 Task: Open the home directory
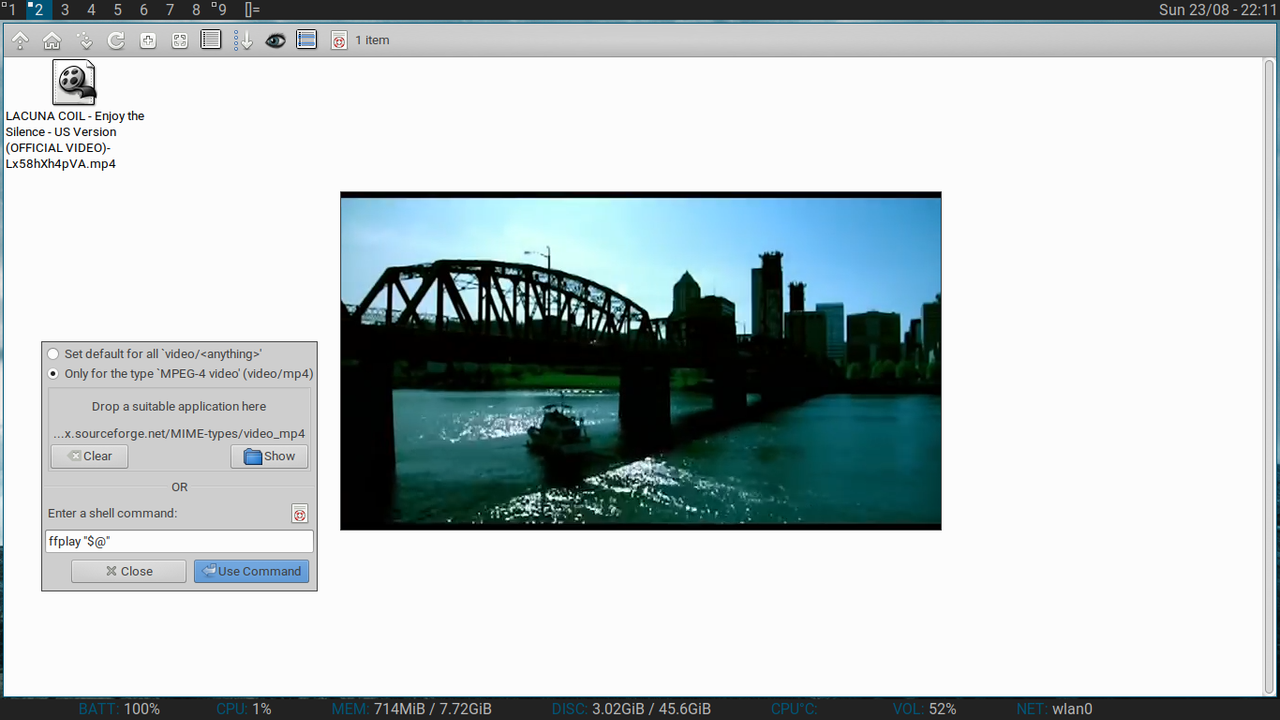click(x=52, y=40)
